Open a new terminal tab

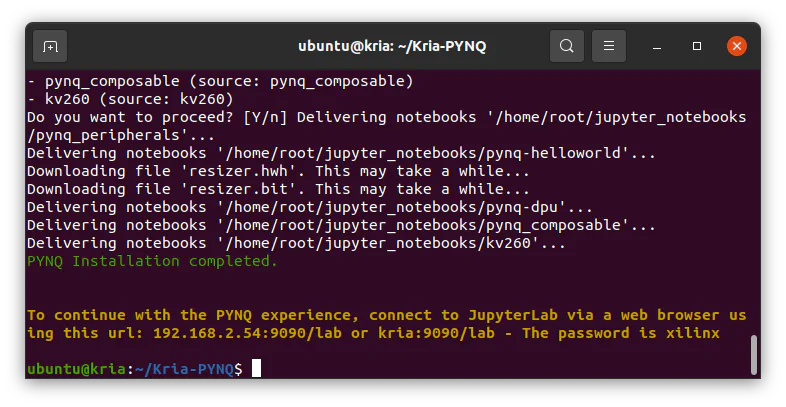50,46
